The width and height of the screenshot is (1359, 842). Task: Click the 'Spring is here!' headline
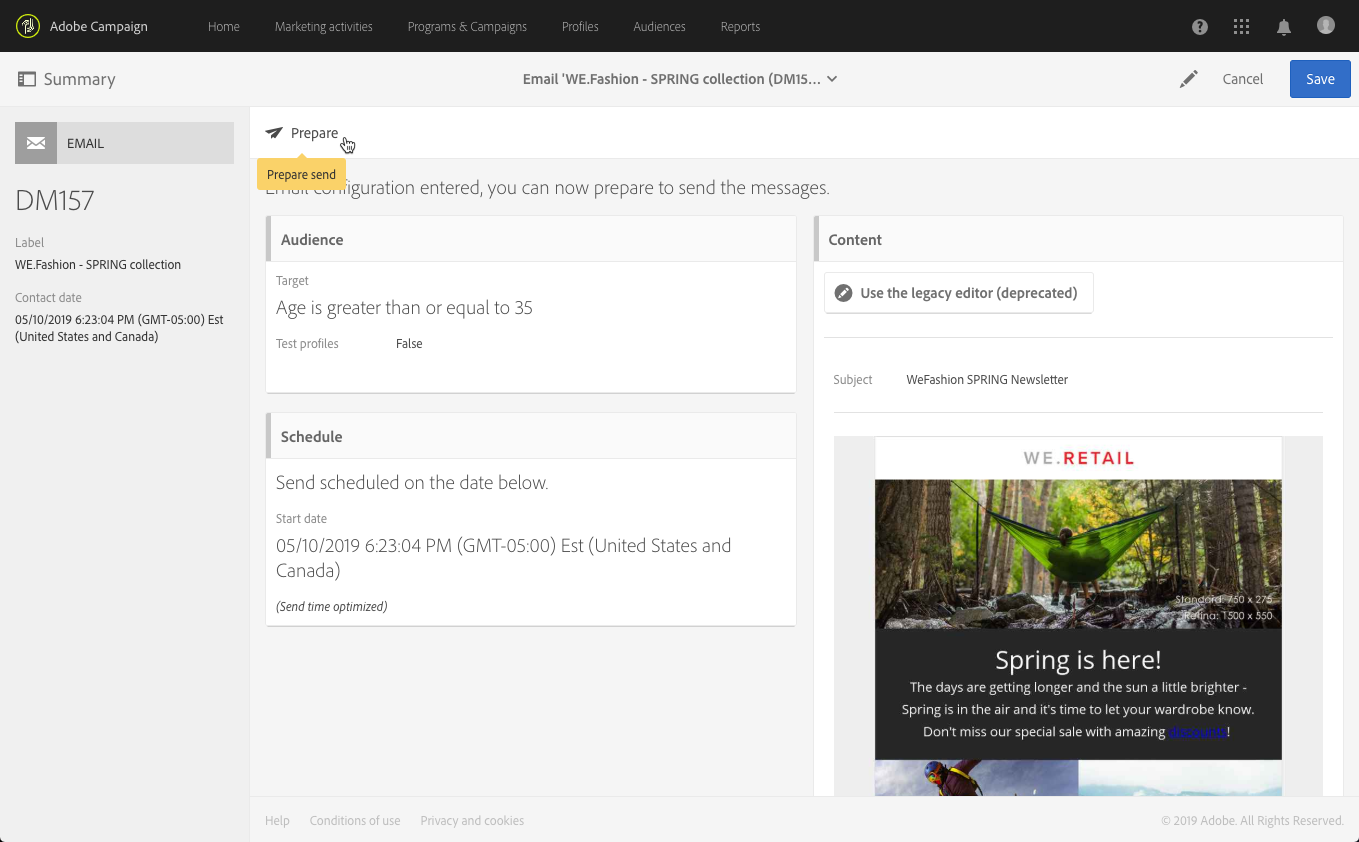pyautogui.click(x=1078, y=660)
